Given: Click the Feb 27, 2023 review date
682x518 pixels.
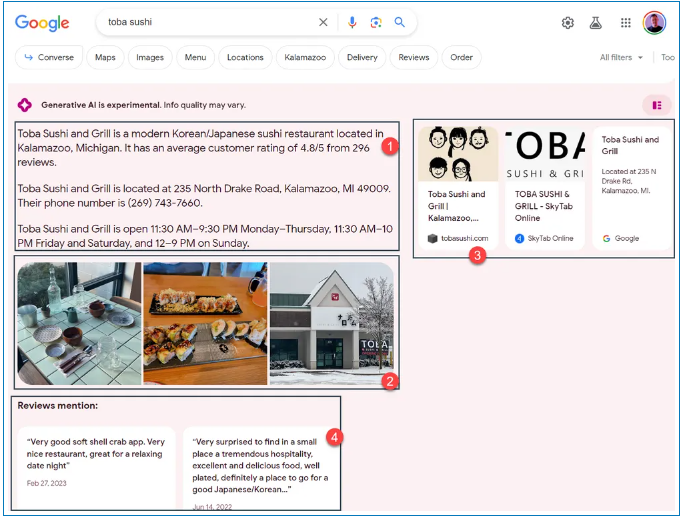Looking at the screenshot, I should 47,483.
